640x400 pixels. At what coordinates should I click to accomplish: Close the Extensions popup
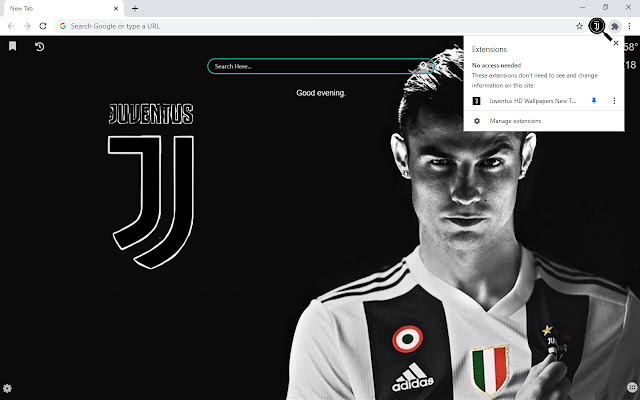point(616,43)
